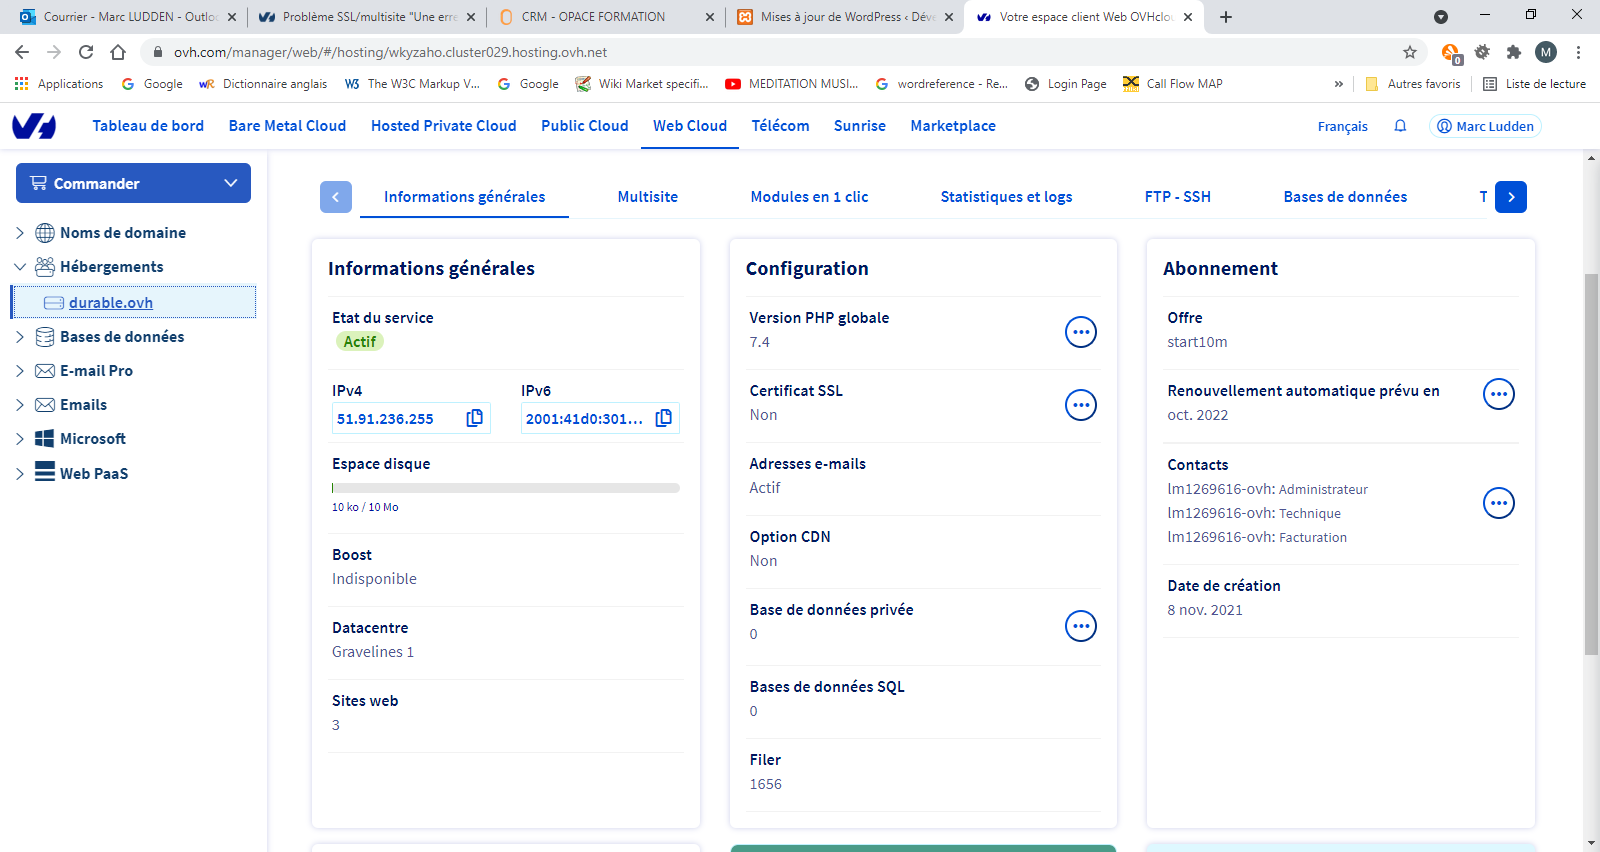Expand the E-mail Pro section
The width and height of the screenshot is (1600, 852).
click(x=20, y=371)
